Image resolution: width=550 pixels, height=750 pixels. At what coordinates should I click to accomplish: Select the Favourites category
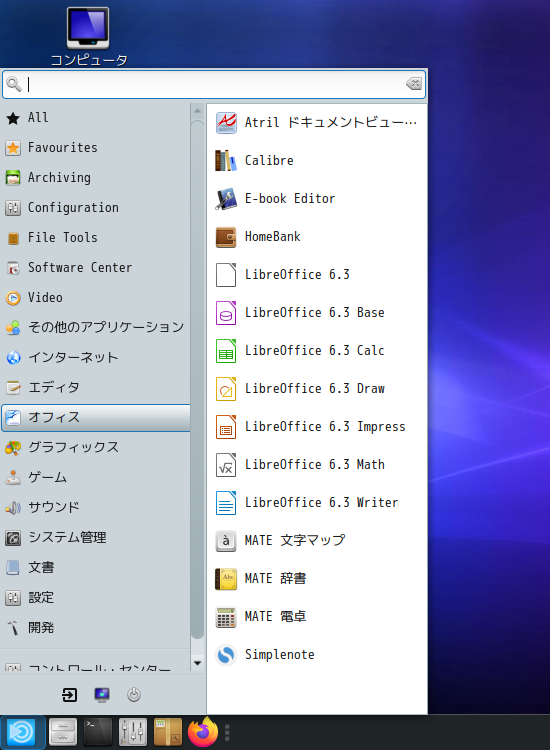point(96,148)
